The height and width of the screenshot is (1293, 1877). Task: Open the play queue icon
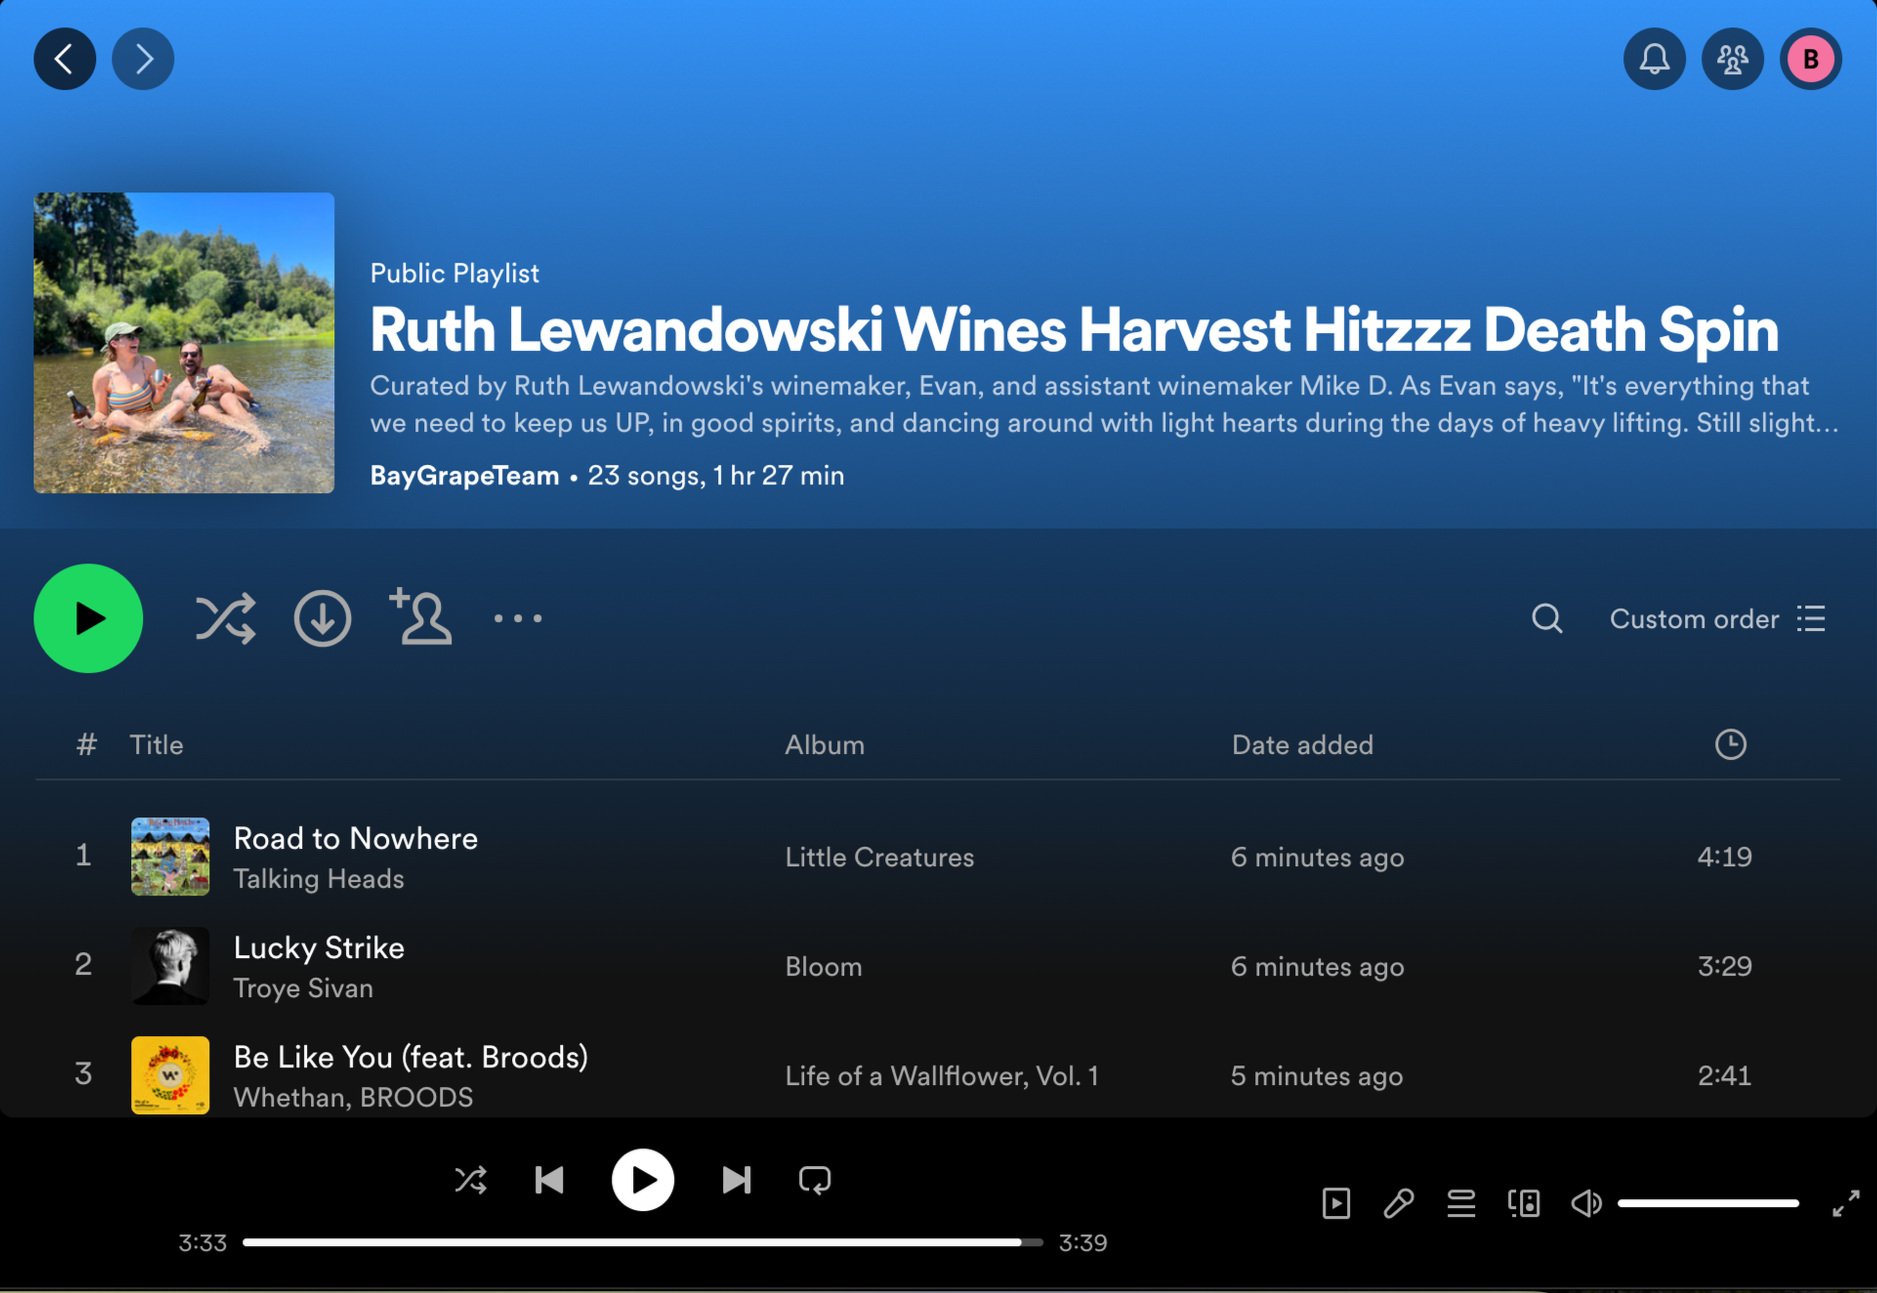click(x=1461, y=1203)
